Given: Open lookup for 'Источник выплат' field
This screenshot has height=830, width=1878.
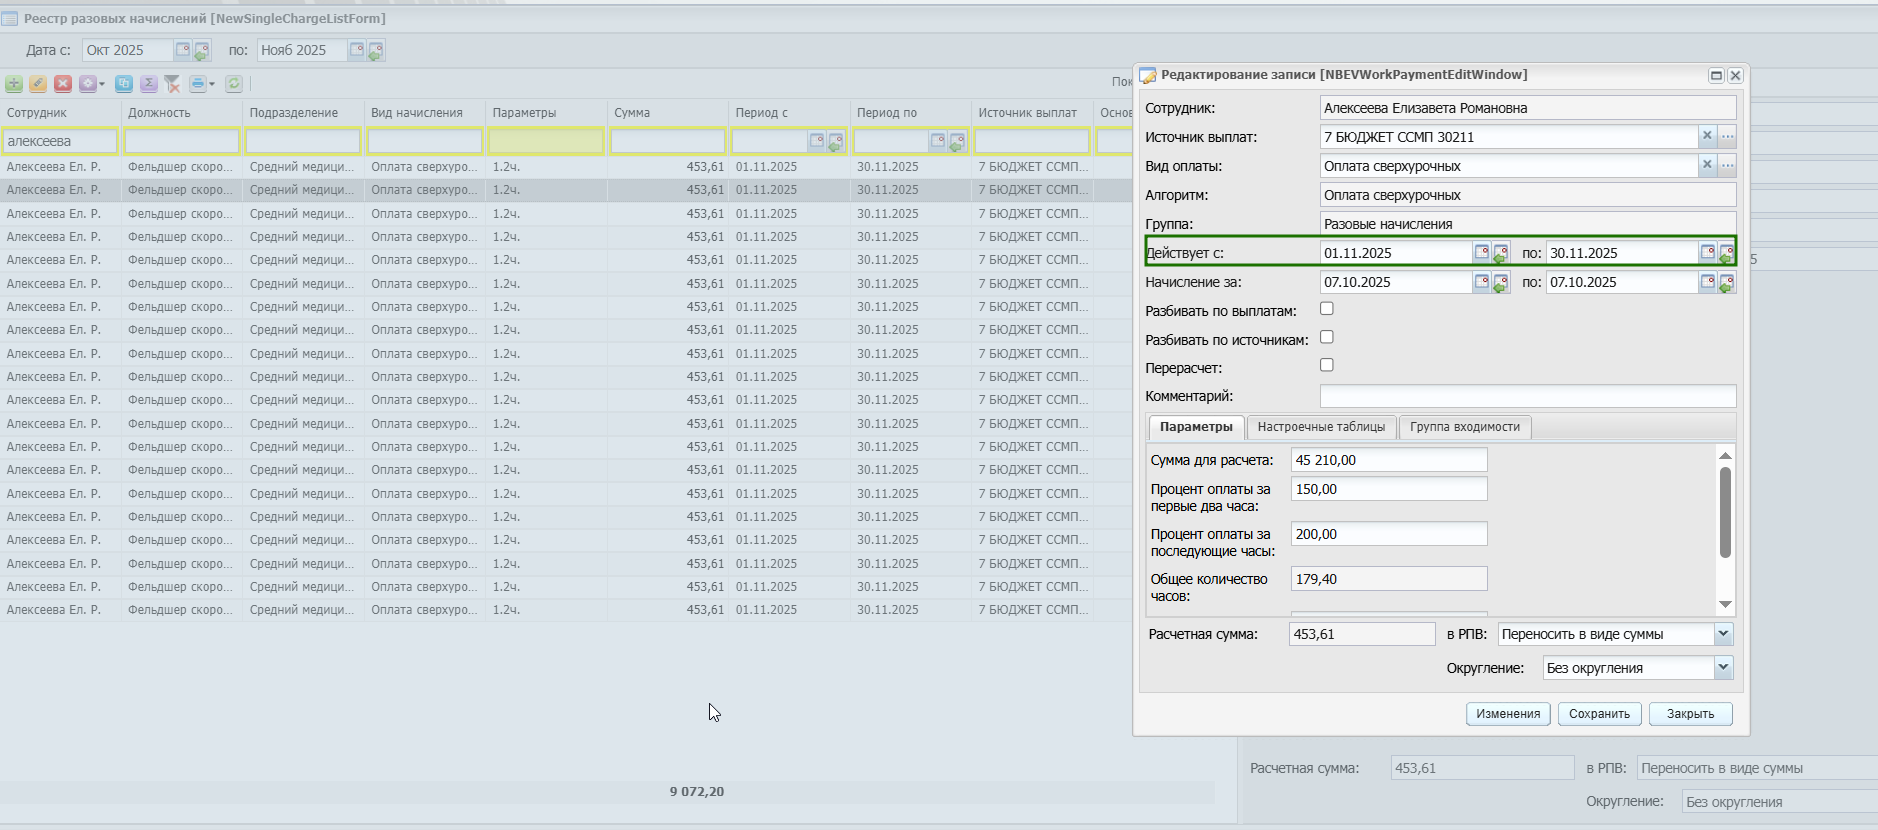Looking at the screenshot, I should tap(1727, 136).
